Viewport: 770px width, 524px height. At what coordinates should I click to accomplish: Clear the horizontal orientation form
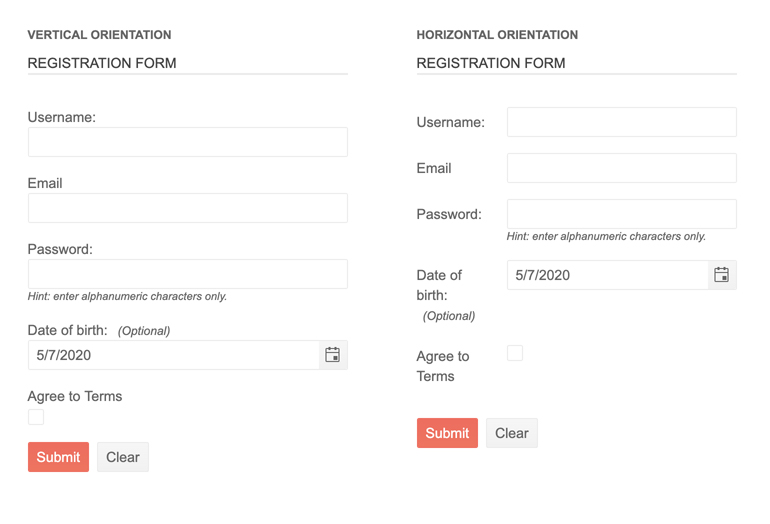tap(511, 433)
